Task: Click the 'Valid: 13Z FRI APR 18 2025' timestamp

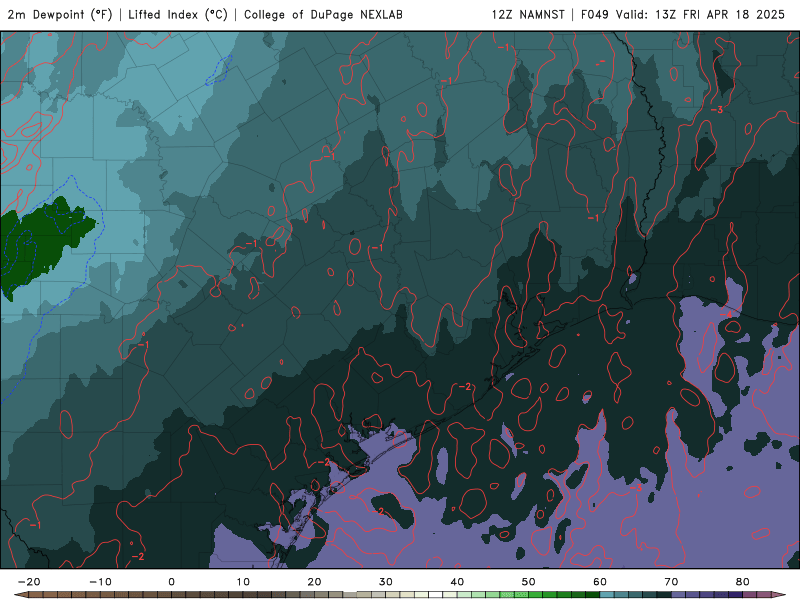Action: [x=700, y=15]
